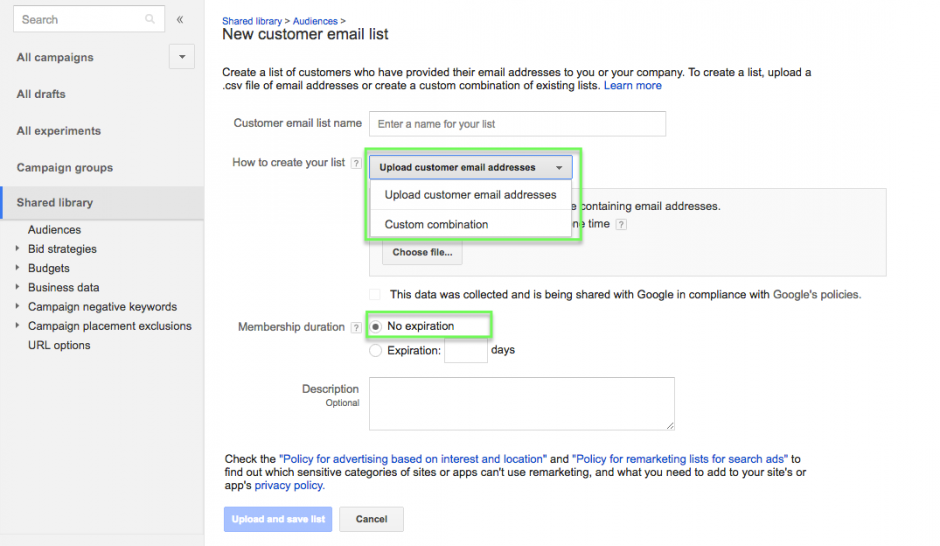Click the customer email list name field

click(x=517, y=123)
